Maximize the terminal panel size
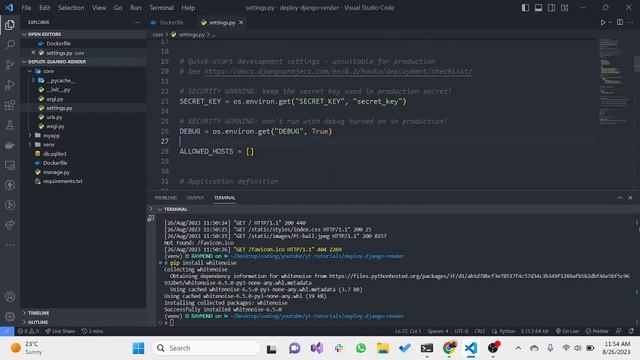Image resolution: width=640 pixels, height=360 pixels. point(620,198)
